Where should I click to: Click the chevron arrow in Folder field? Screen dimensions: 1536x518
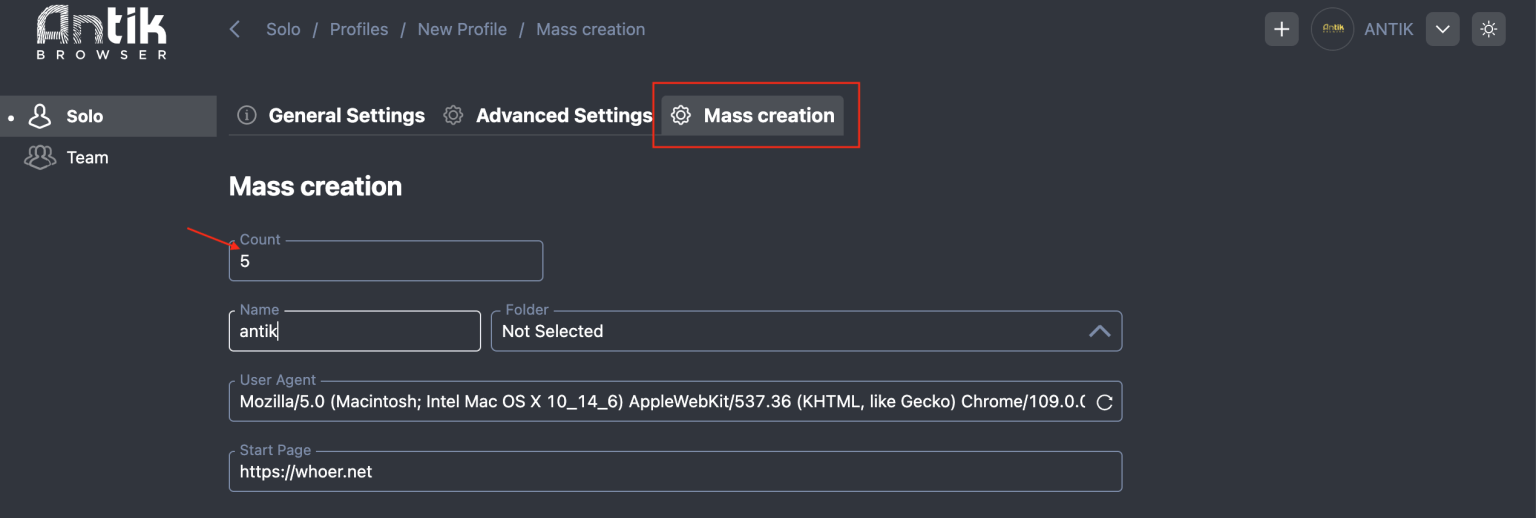pyautogui.click(x=1099, y=331)
